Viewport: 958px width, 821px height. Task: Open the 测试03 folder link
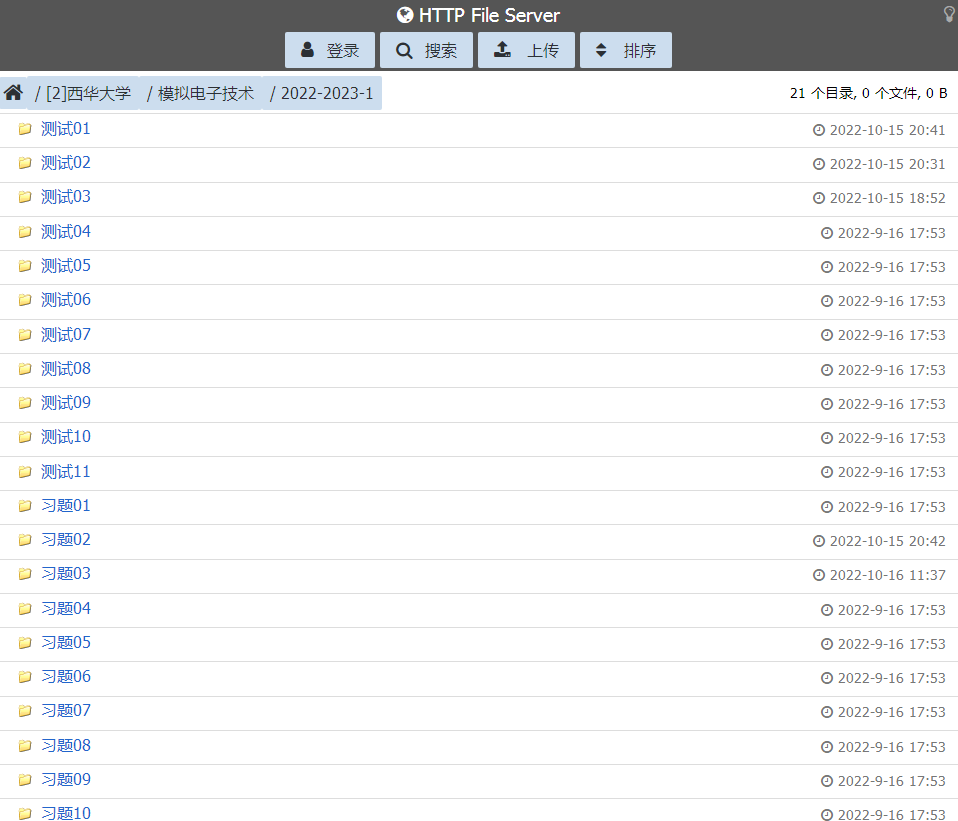pyautogui.click(x=65, y=197)
